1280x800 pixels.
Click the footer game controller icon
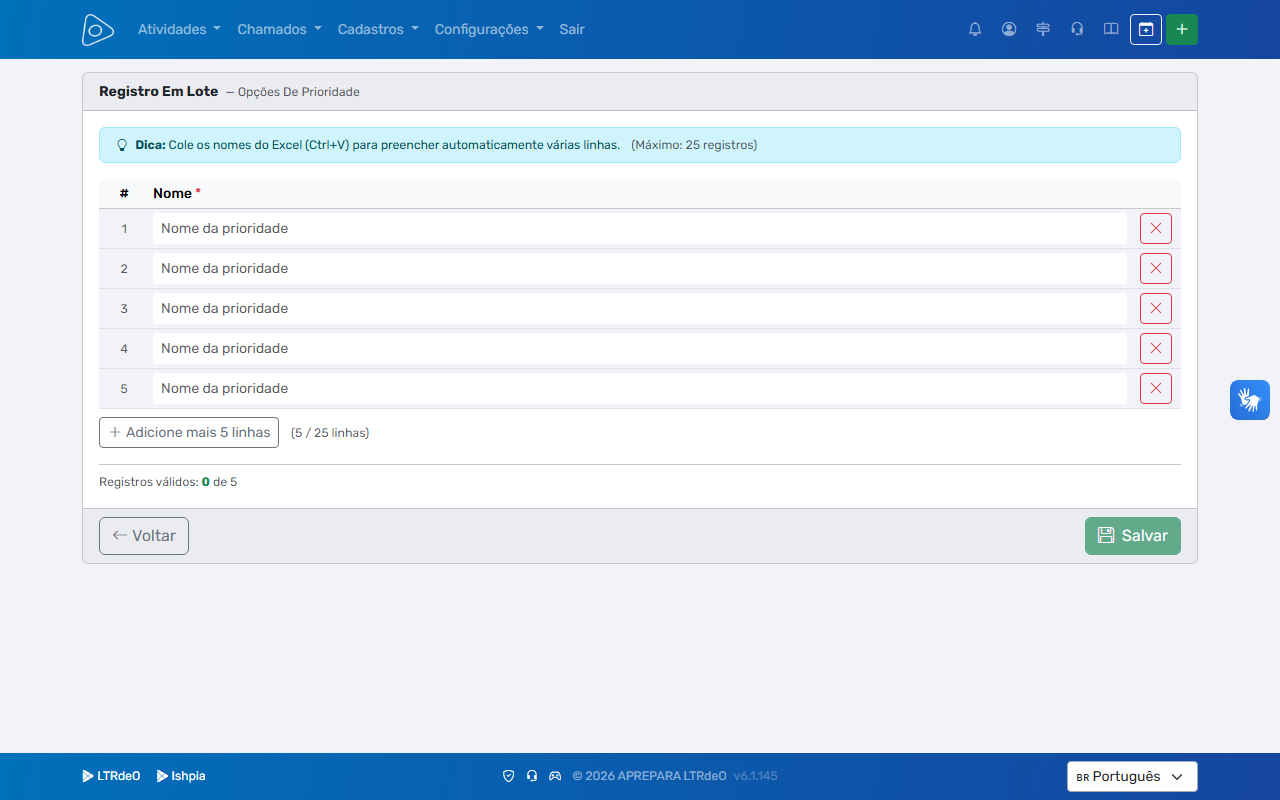point(555,776)
